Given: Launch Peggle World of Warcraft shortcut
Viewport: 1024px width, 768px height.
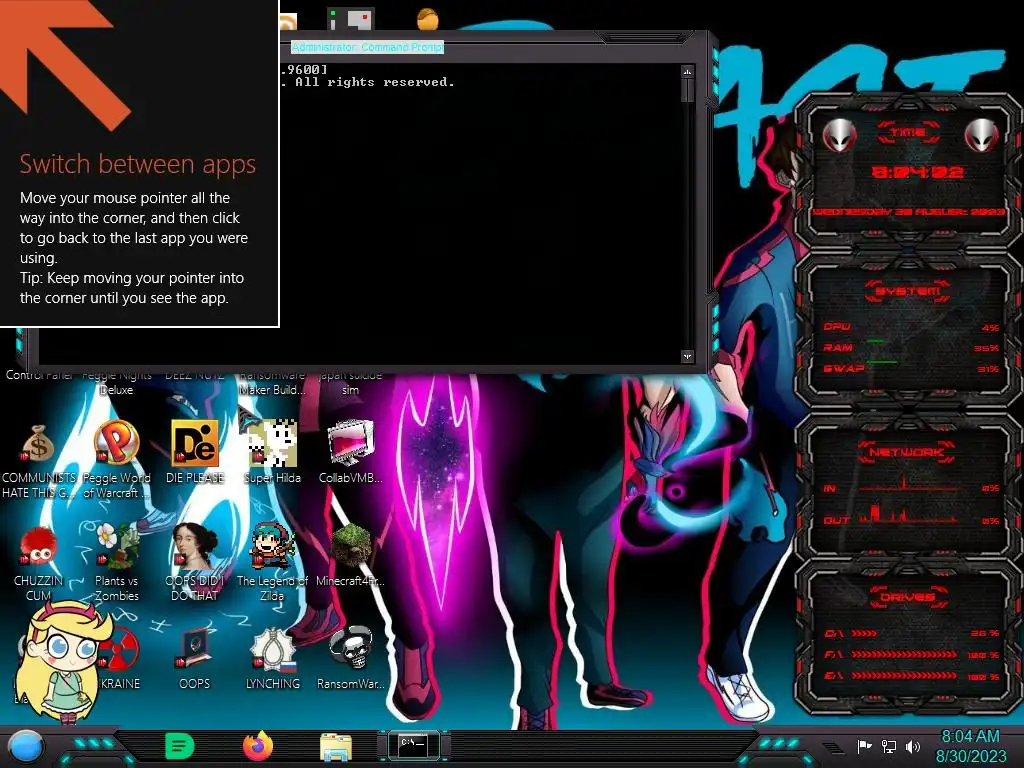Looking at the screenshot, I should coord(116,443).
